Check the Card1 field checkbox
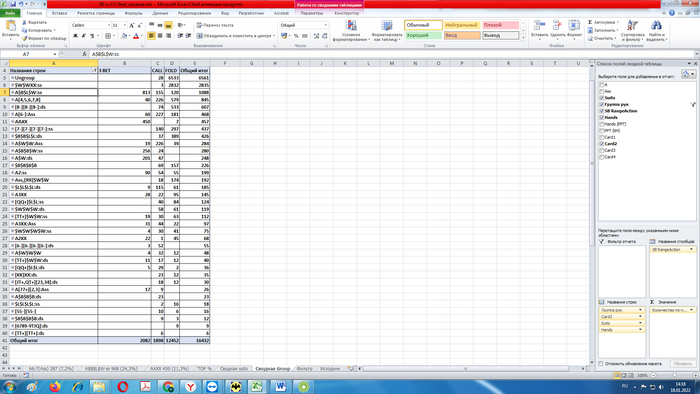700x394 pixels. click(602, 137)
